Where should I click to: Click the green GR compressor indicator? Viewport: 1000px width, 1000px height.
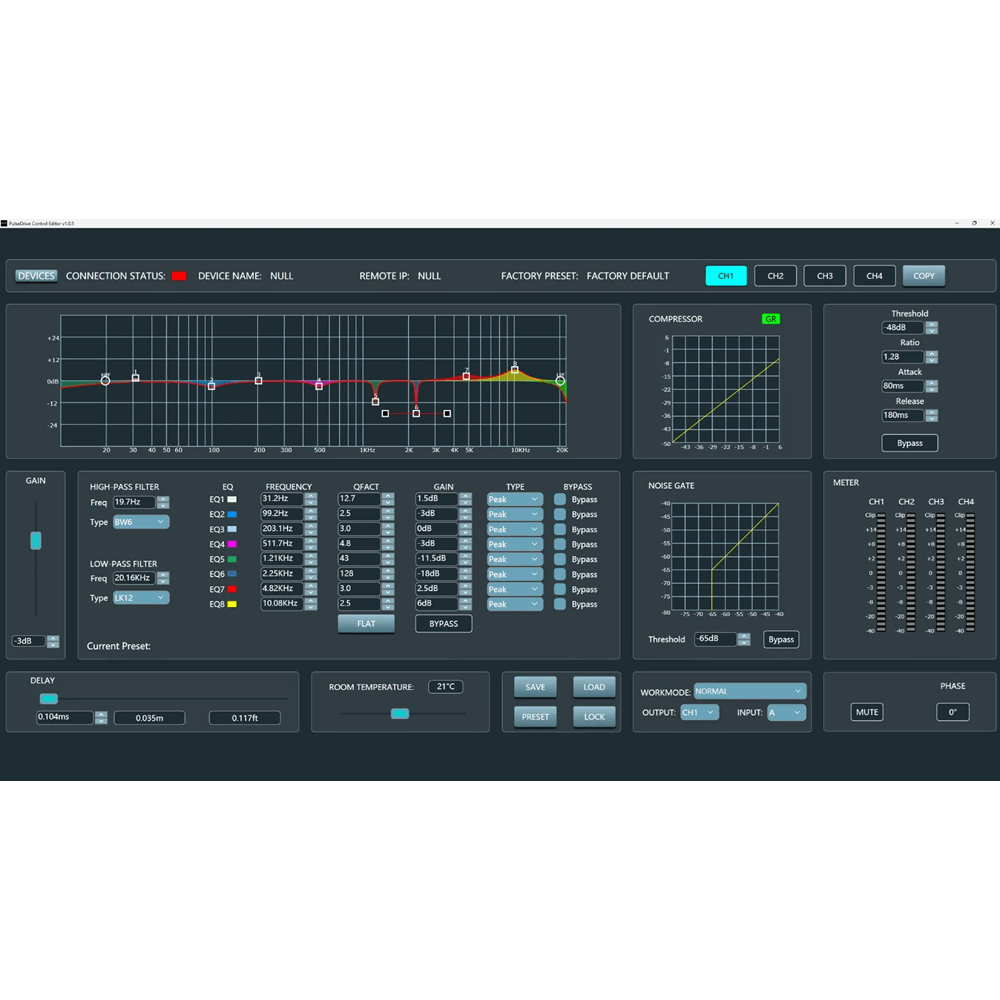click(770, 319)
